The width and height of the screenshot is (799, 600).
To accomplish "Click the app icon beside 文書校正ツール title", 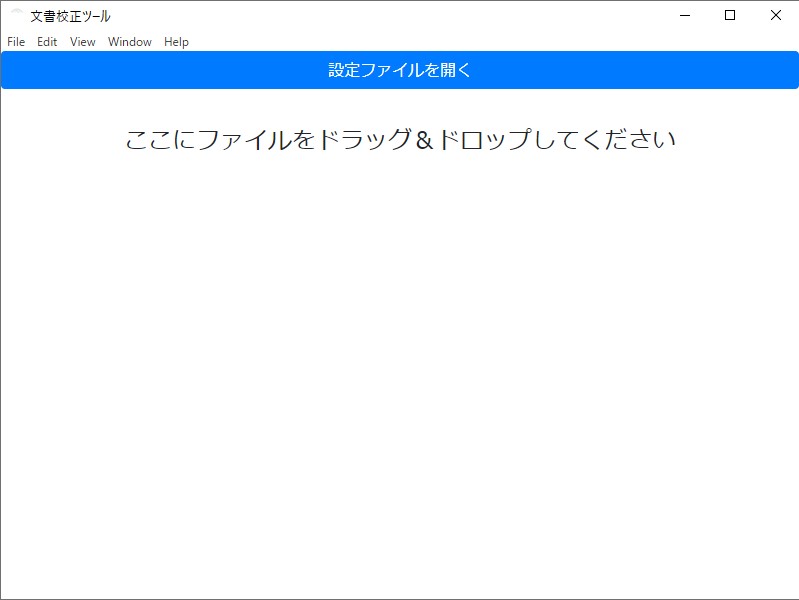I will pos(17,15).
